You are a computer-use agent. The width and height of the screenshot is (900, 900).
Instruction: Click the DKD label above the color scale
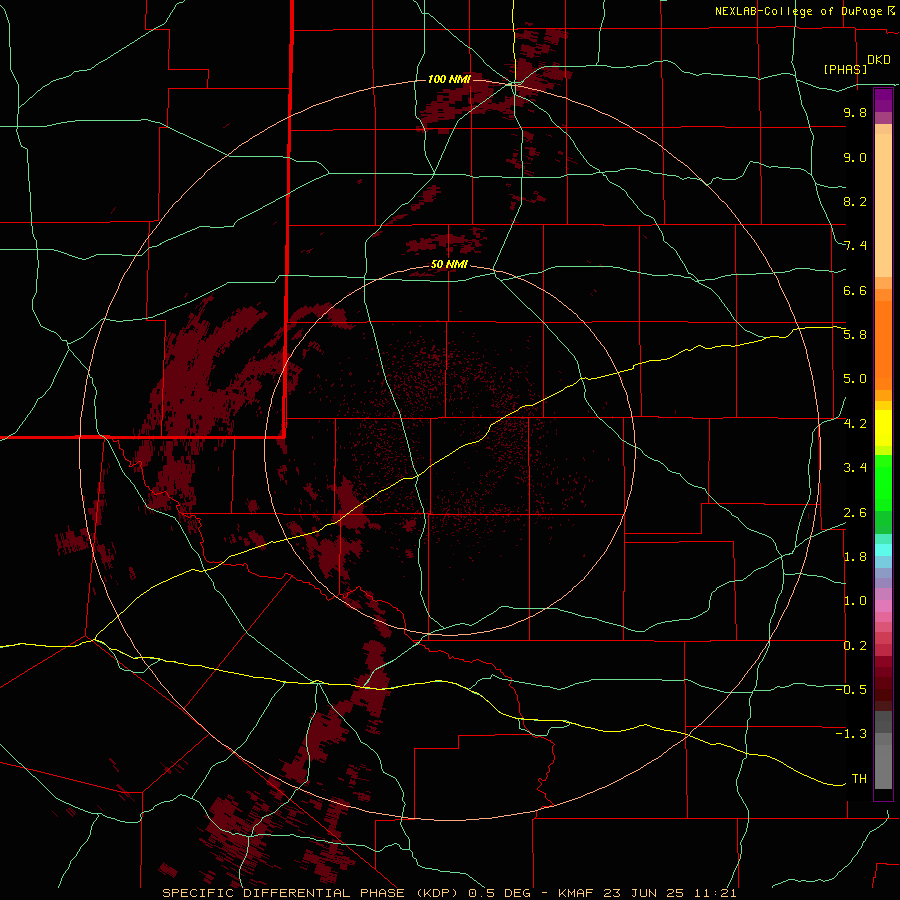point(879,60)
